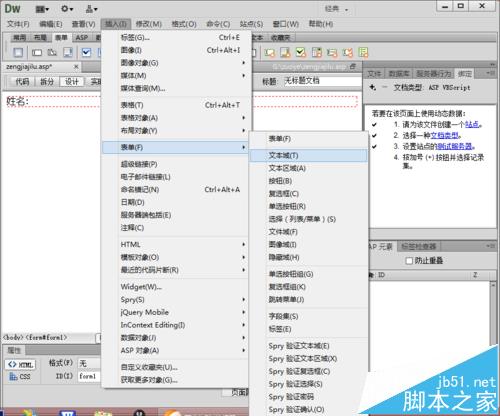Switch to 代码 view
Image resolution: width=500 pixels, height=416 pixels.
[x=22, y=82]
